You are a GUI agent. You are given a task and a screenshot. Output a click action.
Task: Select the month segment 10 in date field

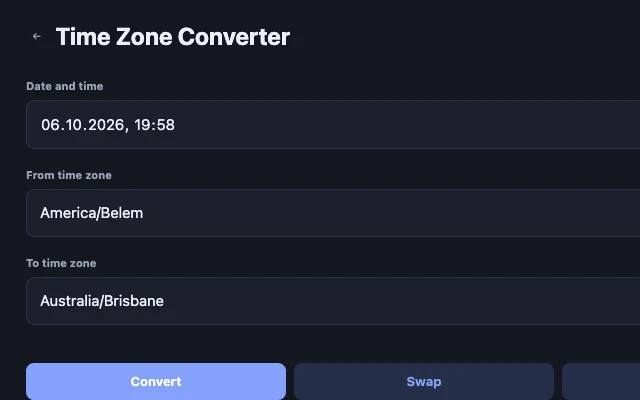71,125
